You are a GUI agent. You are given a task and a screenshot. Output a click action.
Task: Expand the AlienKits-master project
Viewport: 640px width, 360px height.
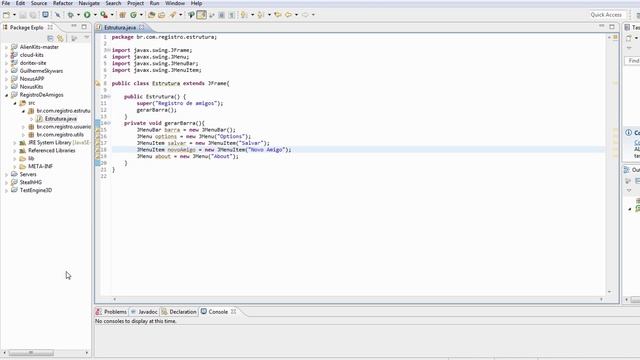pos(7,47)
